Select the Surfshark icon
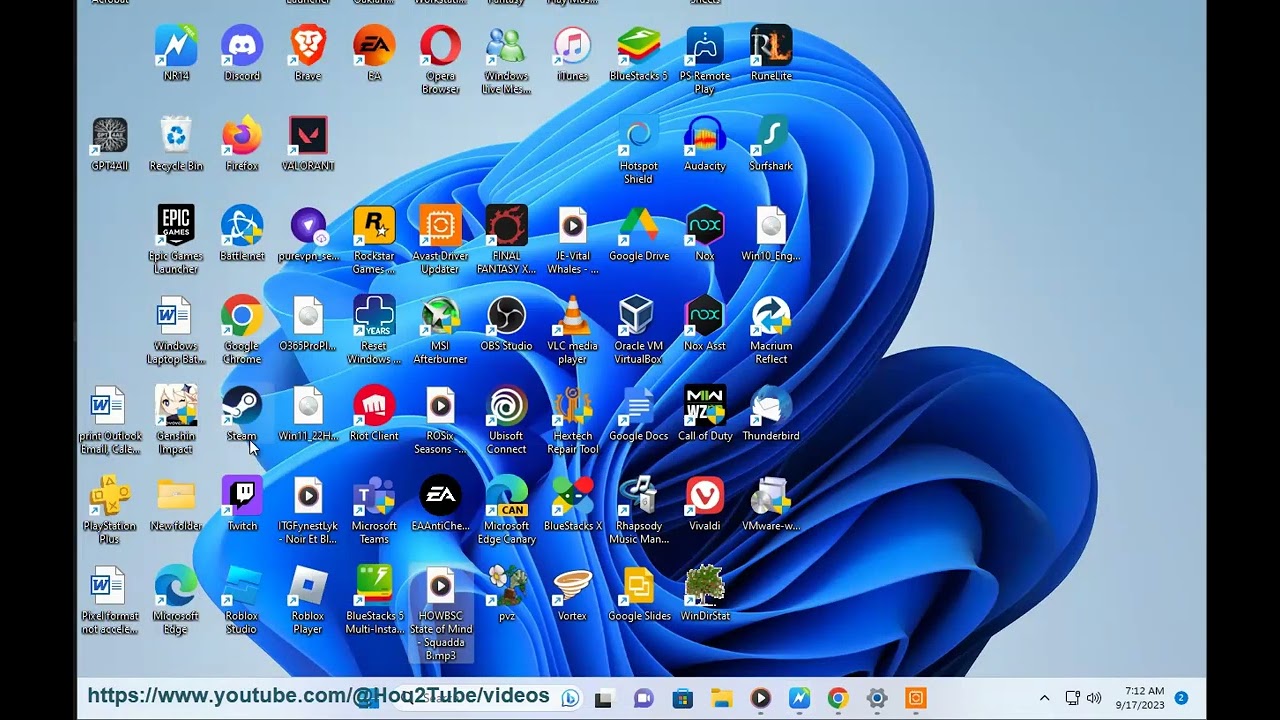1280x720 pixels. (771, 144)
